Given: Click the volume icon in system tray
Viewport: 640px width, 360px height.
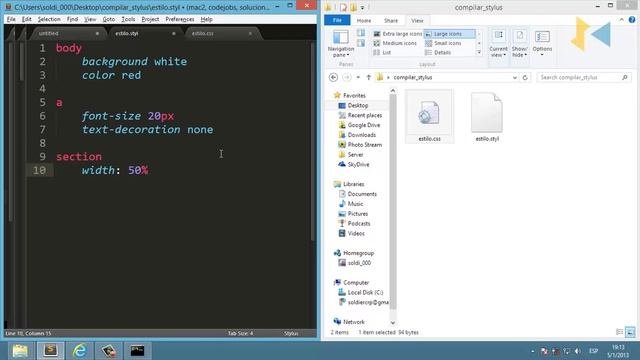Looking at the screenshot, I should 578,351.
